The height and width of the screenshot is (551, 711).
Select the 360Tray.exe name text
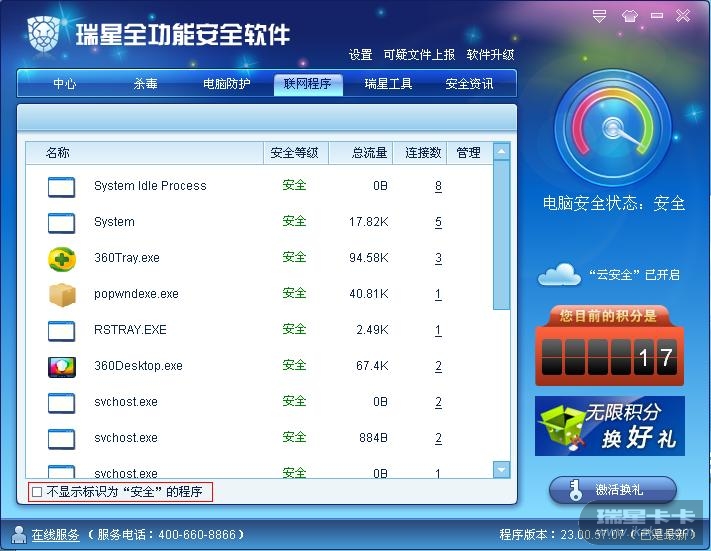point(127,258)
